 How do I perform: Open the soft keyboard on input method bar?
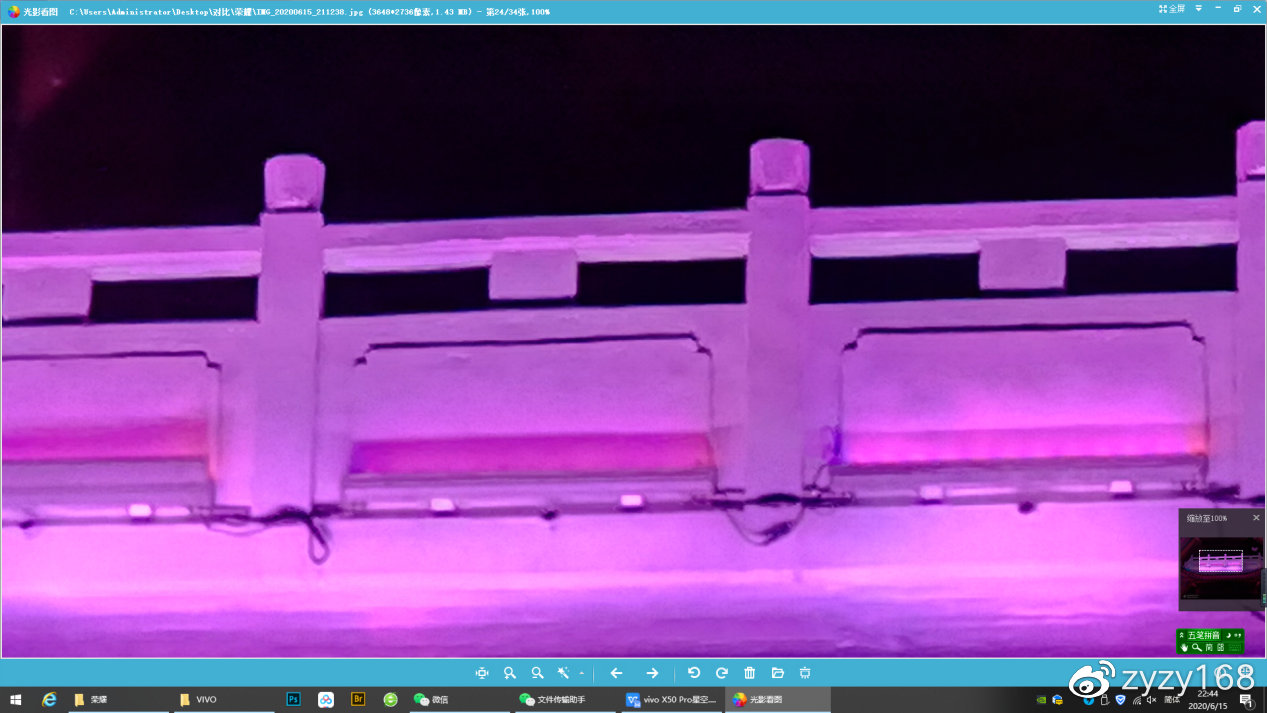pos(1234,647)
